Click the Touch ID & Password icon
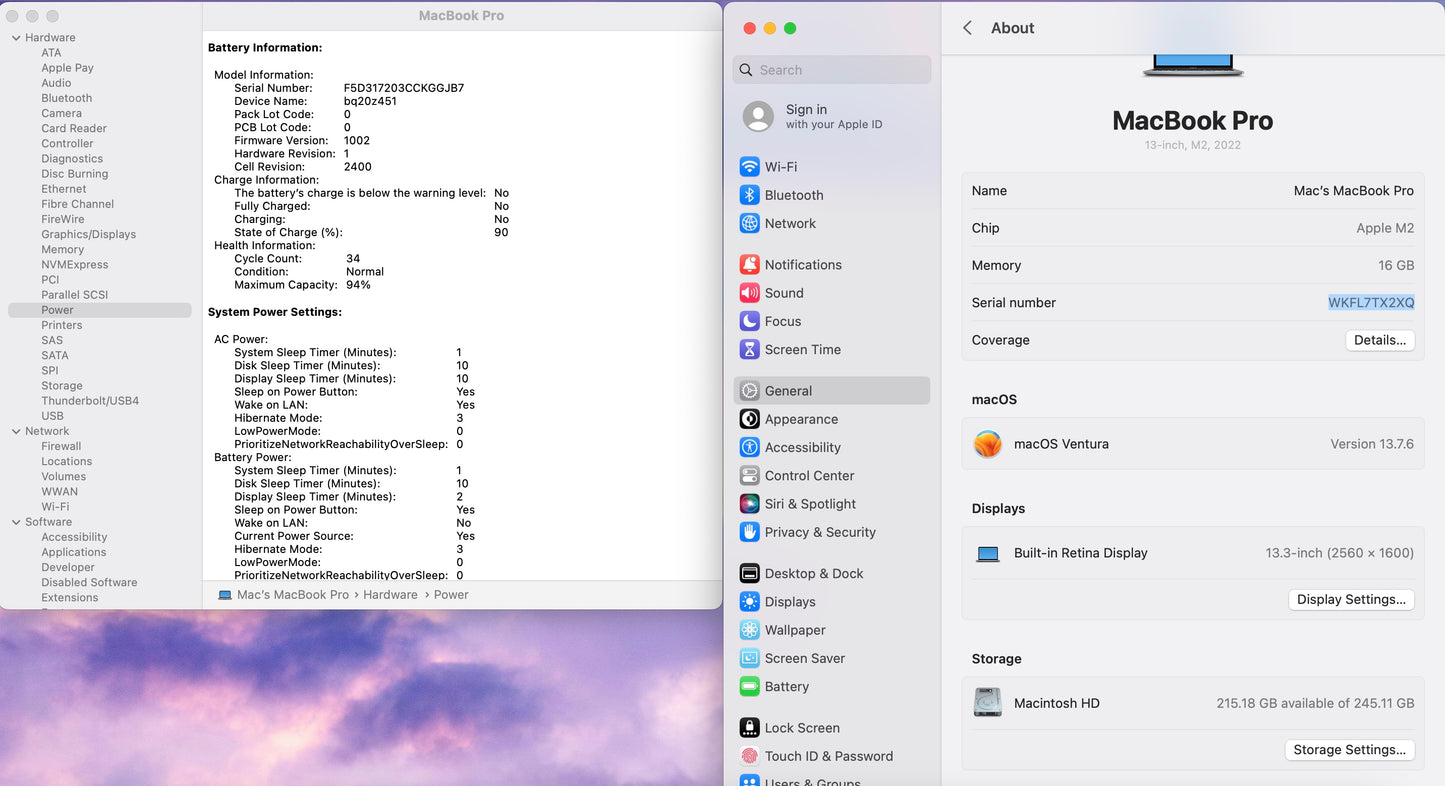Viewport: 1445px width, 786px height. (x=749, y=756)
